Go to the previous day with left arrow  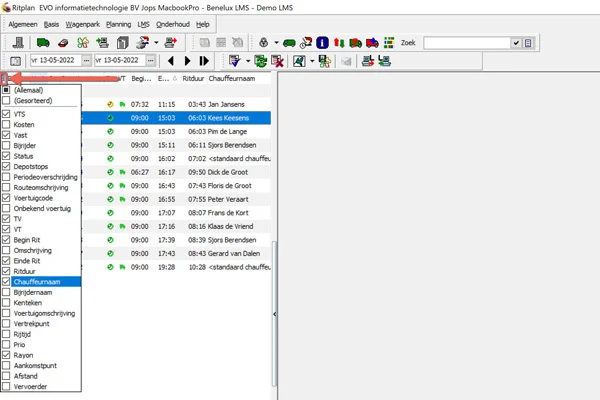click(x=170, y=61)
